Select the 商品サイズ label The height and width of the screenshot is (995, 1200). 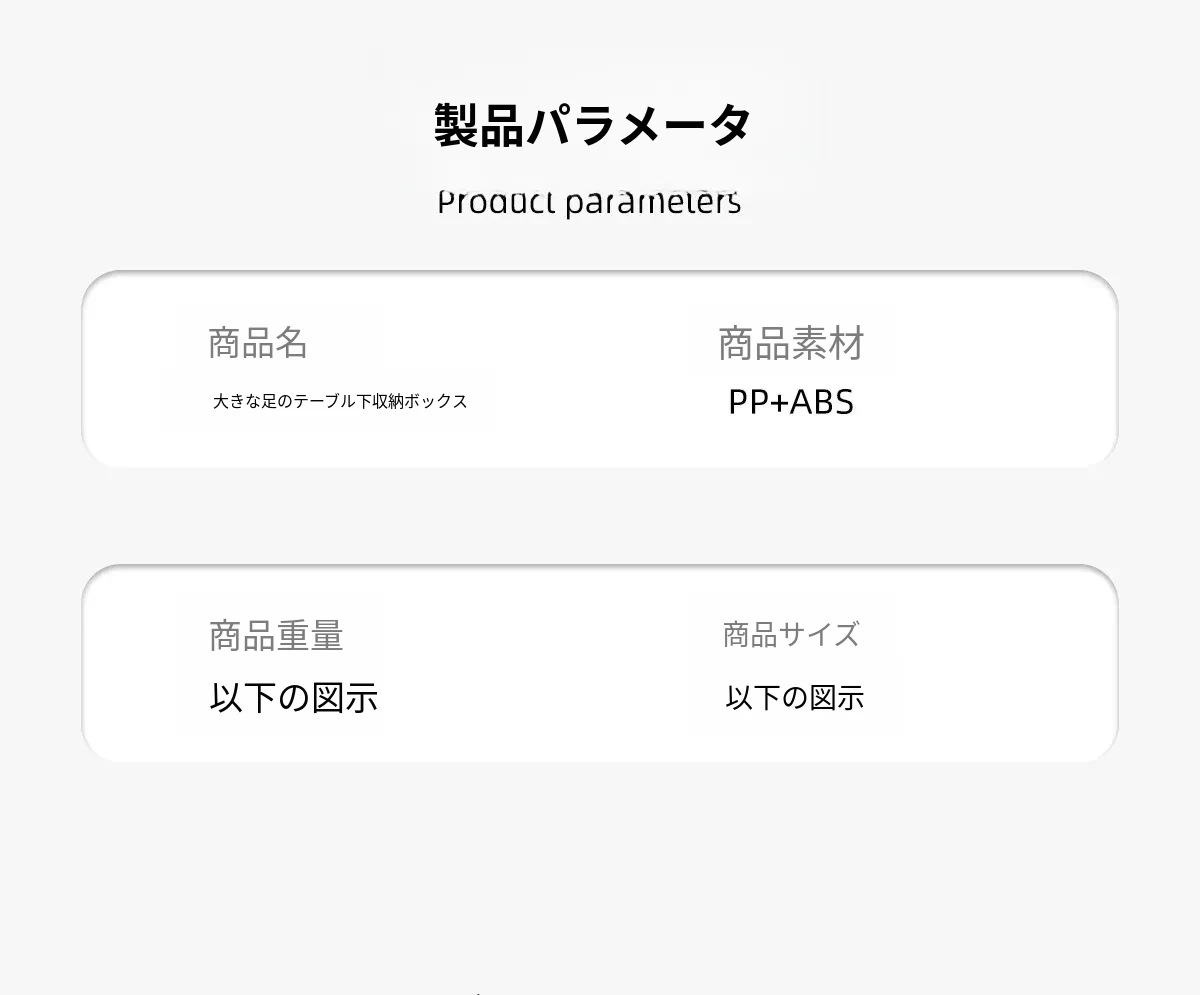(x=791, y=635)
